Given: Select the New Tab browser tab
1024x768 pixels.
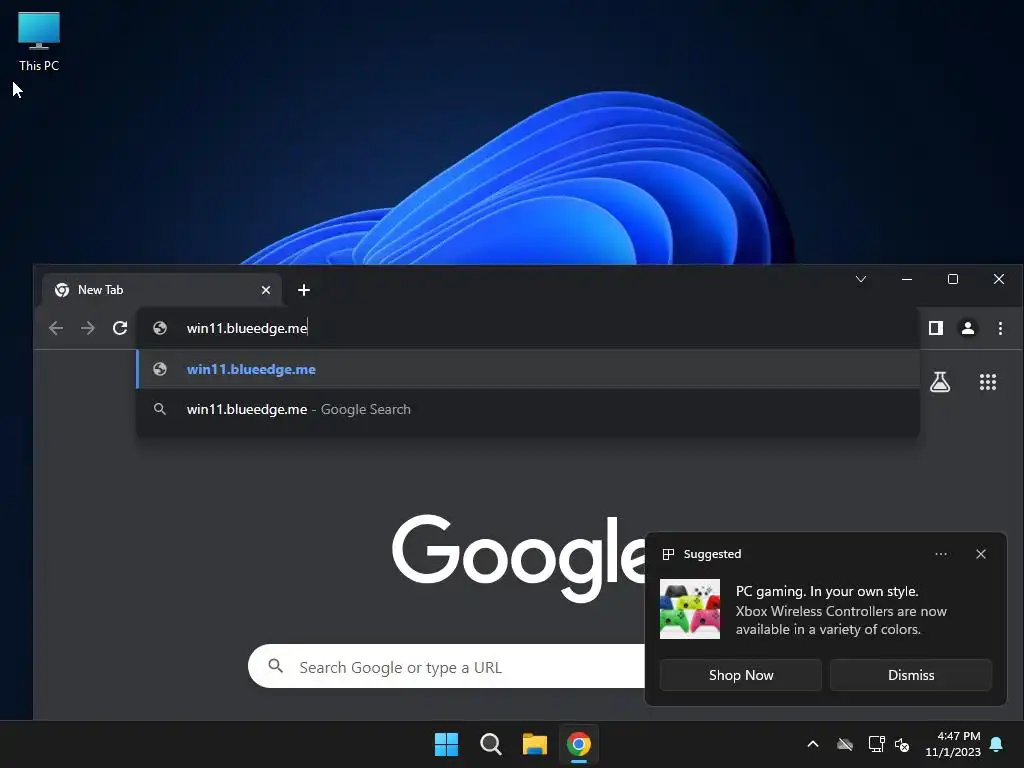Looking at the screenshot, I should [x=163, y=290].
